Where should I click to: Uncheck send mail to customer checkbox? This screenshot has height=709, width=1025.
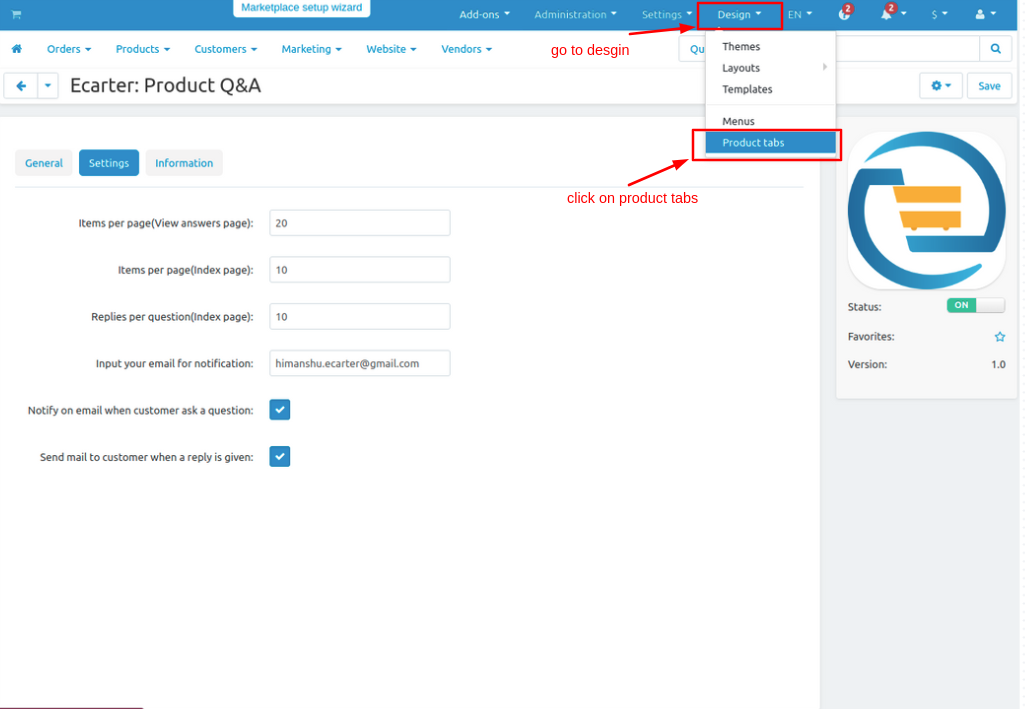[x=280, y=456]
